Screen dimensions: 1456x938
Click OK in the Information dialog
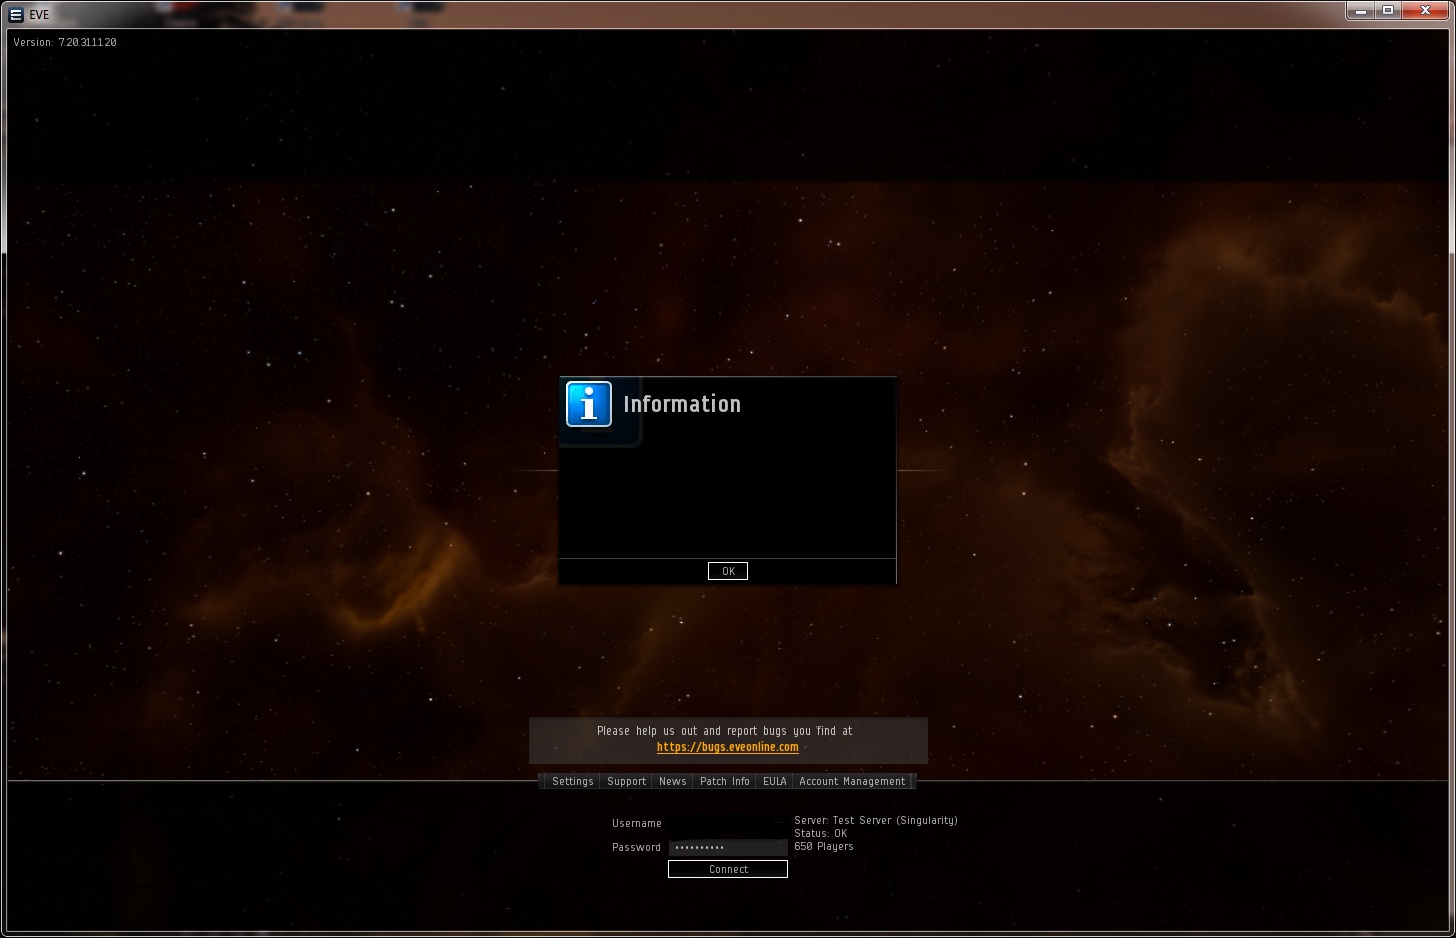pos(727,571)
